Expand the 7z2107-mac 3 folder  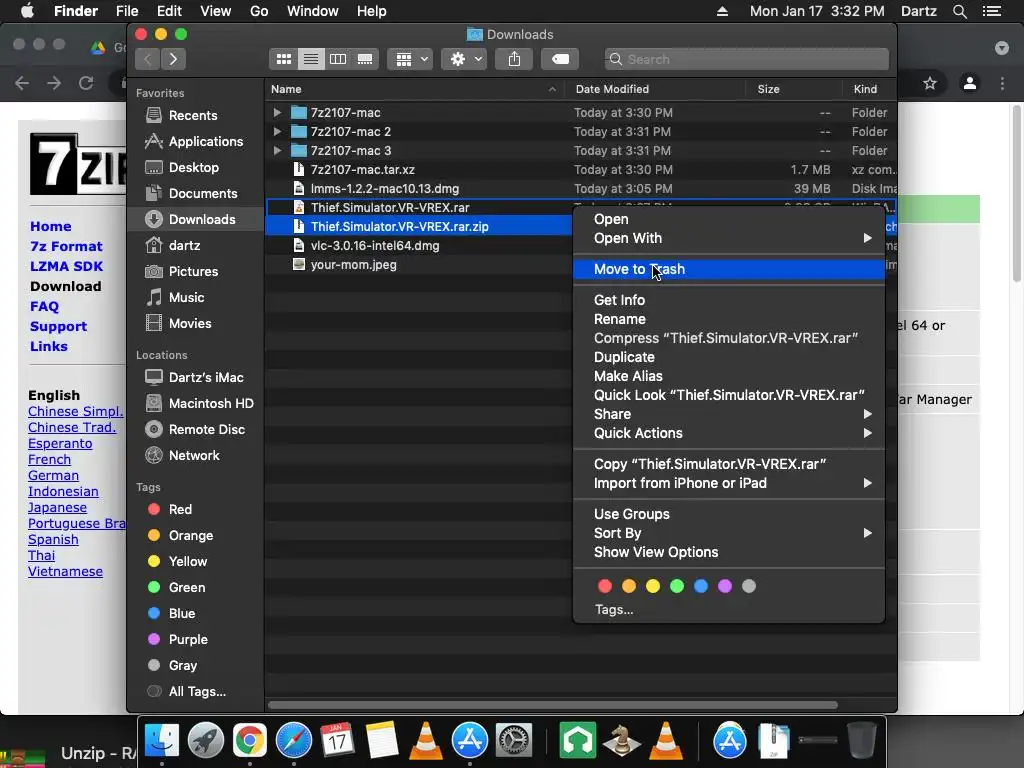(277, 150)
